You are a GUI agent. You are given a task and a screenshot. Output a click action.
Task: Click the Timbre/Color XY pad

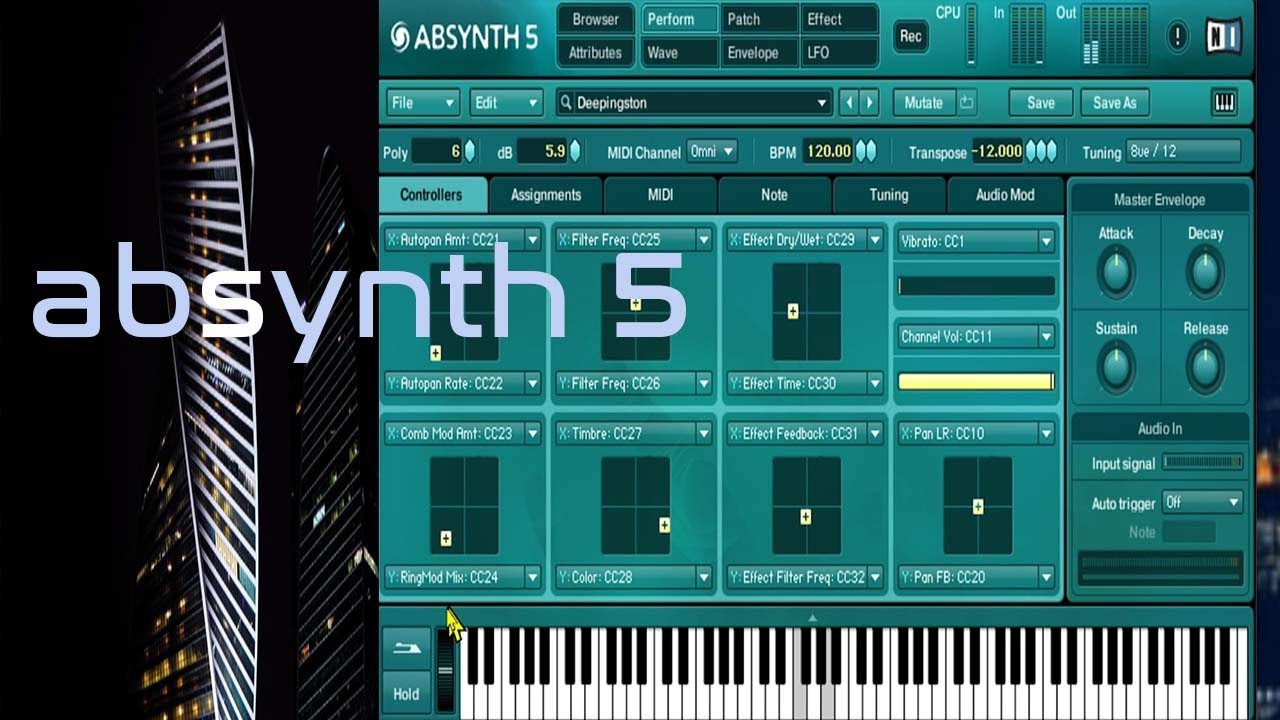[635, 505]
